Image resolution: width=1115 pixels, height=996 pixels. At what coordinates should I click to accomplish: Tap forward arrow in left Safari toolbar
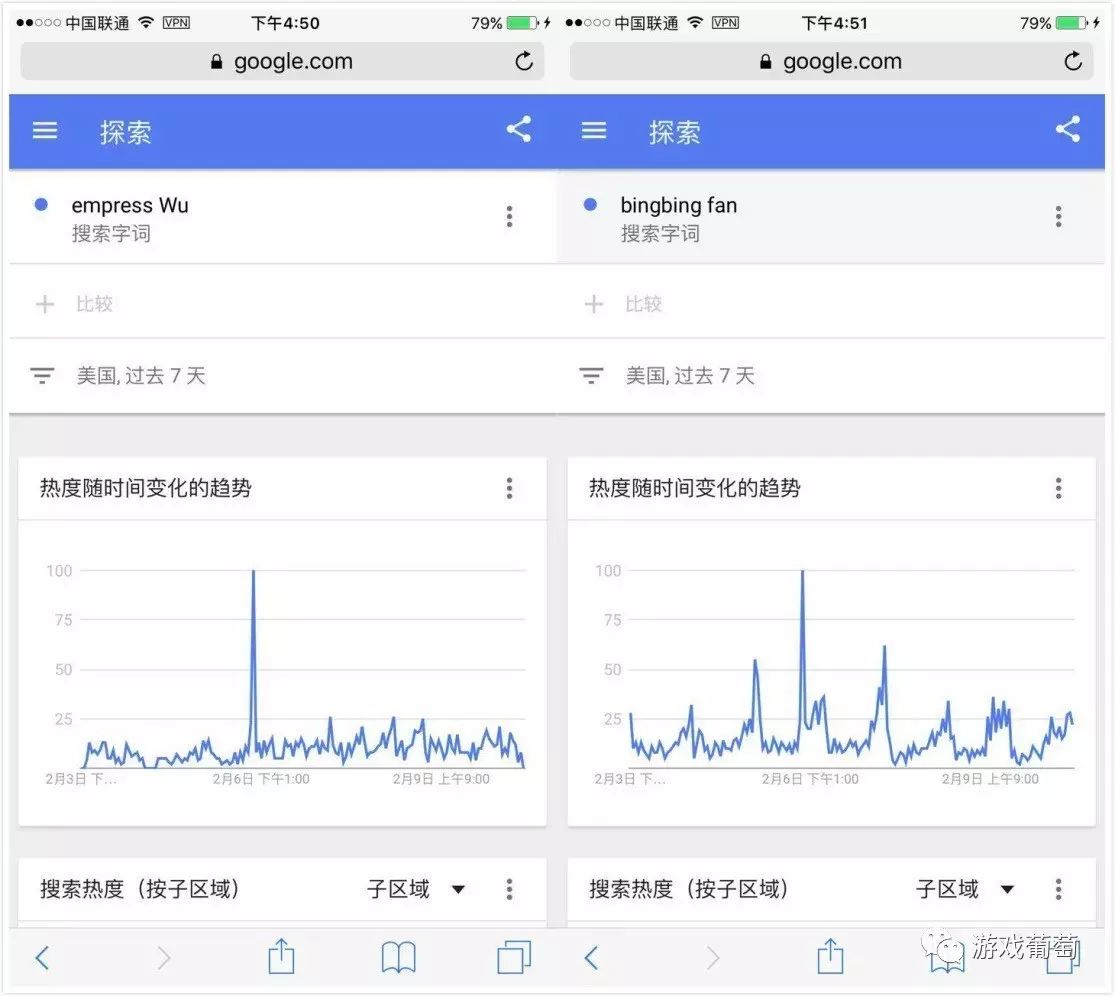(164, 958)
